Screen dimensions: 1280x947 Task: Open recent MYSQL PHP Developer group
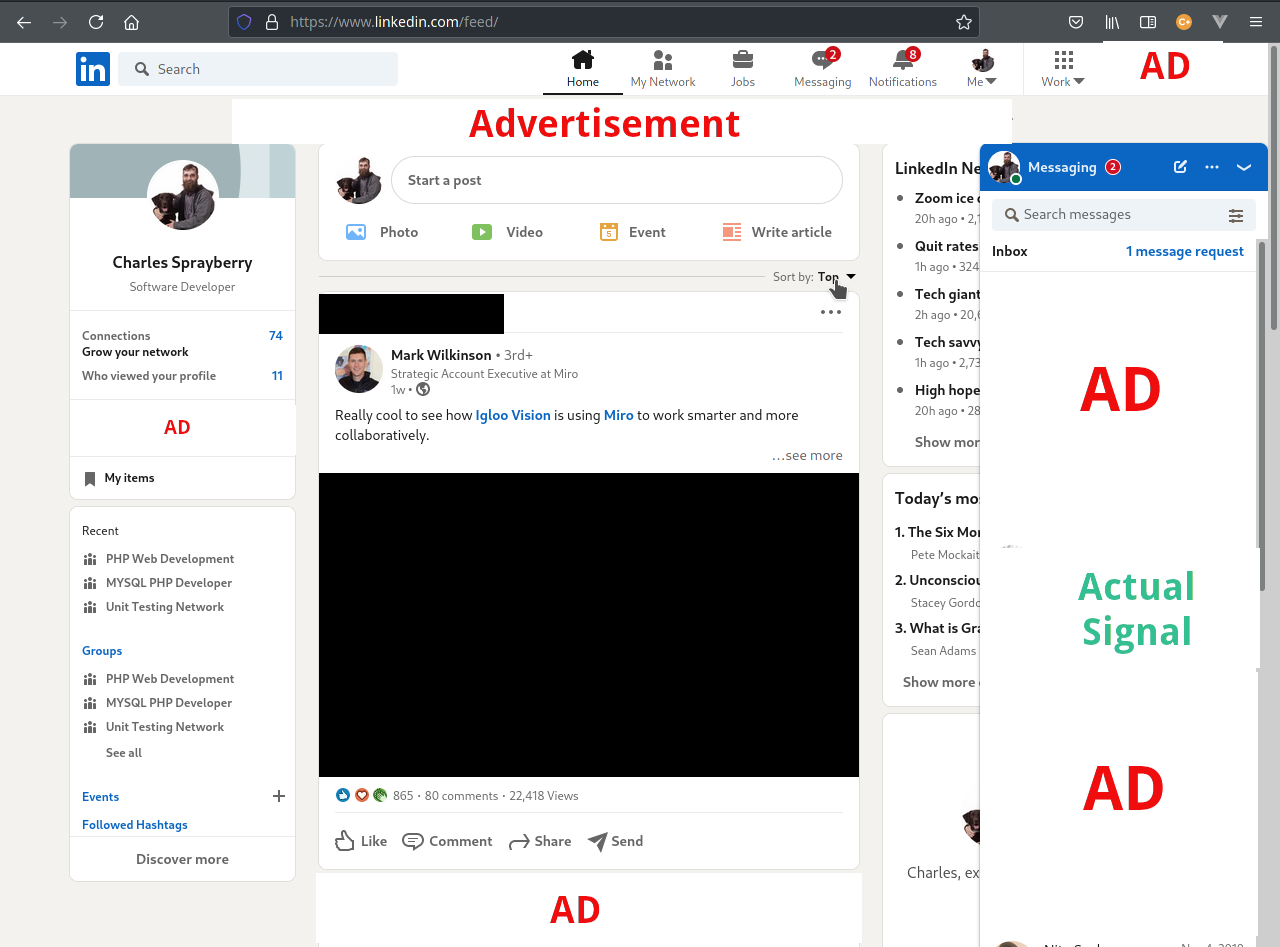click(158, 583)
